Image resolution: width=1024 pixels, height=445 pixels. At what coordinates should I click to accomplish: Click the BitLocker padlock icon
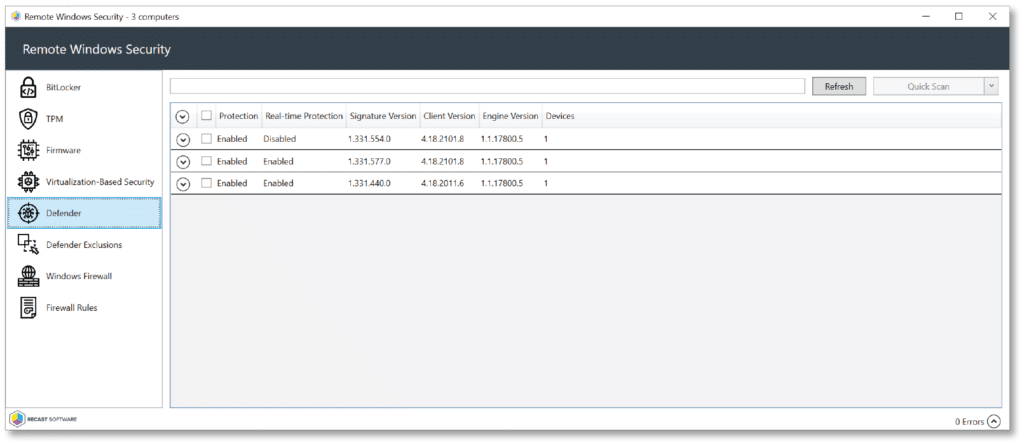click(x=28, y=87)
